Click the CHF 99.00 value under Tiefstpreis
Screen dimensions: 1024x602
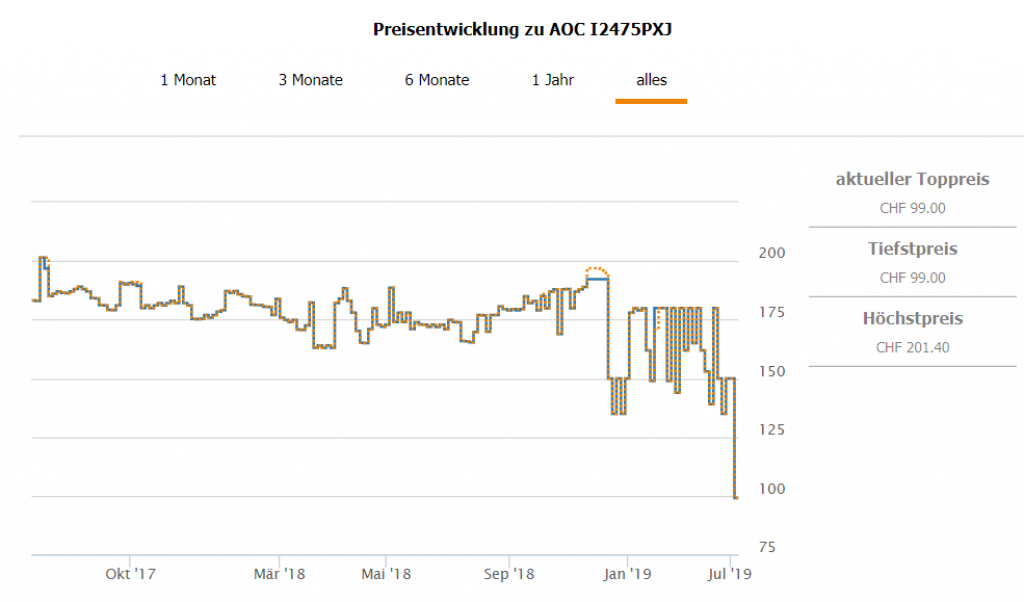[x=912, y=277]
